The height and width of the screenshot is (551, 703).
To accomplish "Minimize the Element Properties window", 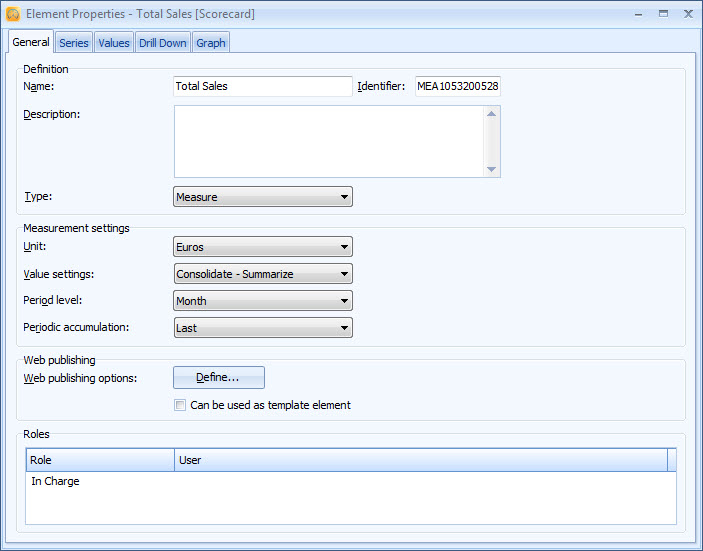I will tap(638, 14).
